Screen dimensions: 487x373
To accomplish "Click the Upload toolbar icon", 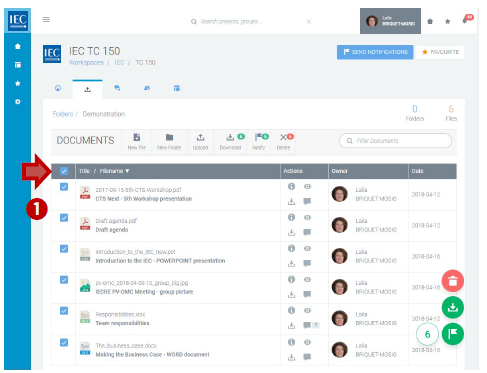I will [x=200, y=142].
